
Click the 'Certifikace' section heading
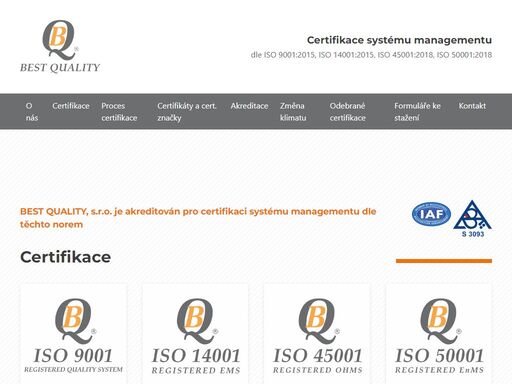point(65,257)
